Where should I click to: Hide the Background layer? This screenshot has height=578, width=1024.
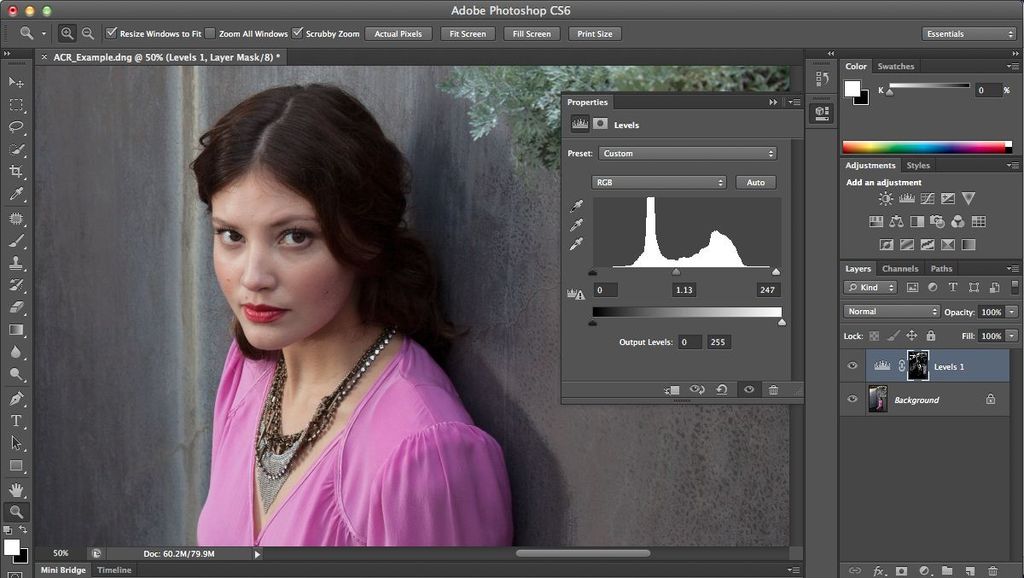(852, 399)
